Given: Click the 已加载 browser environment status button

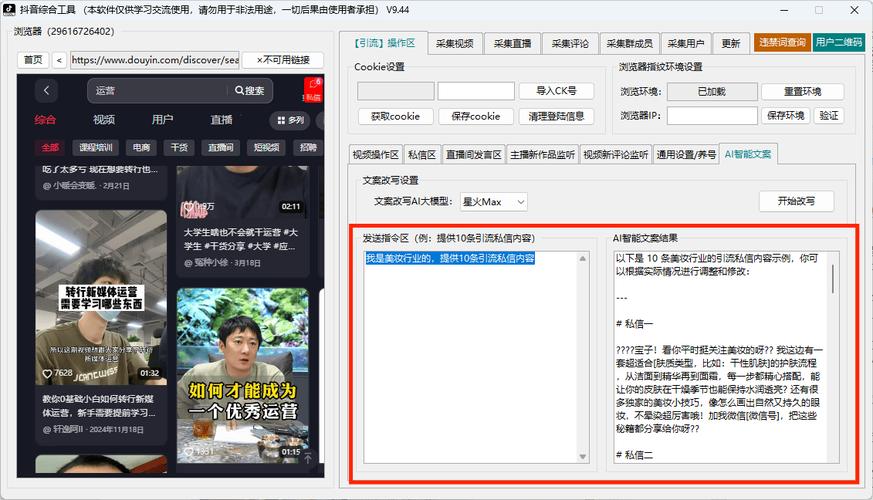Looking at the screenshot, I should coord(712,91).
